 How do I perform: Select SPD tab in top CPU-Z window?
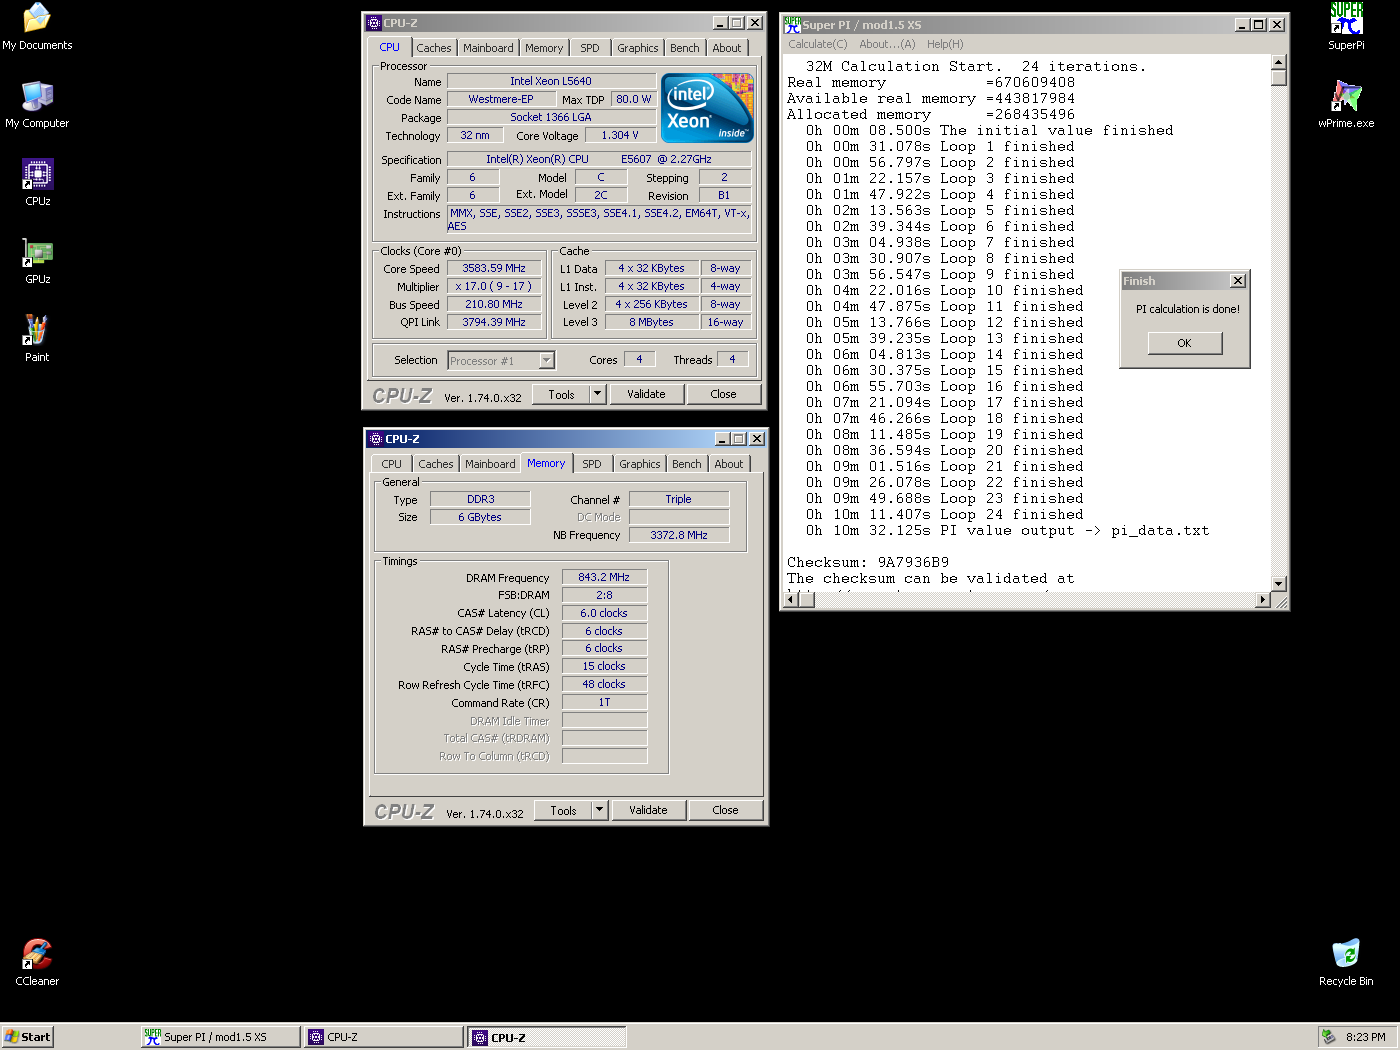pos(590,48)
